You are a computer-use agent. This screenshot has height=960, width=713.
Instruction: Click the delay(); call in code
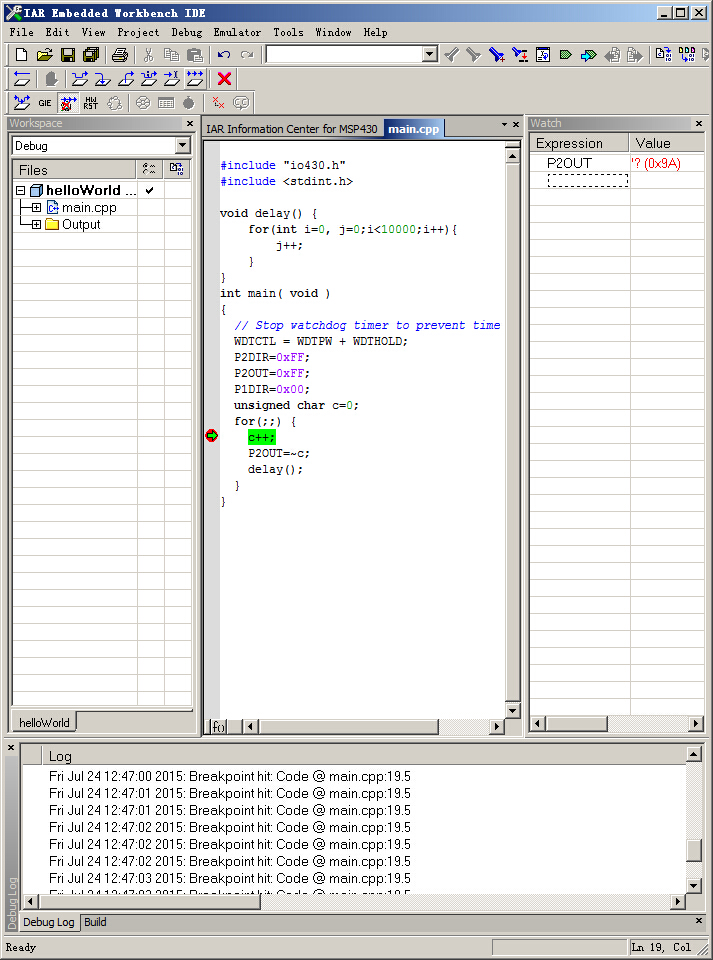tap(275, 470)
